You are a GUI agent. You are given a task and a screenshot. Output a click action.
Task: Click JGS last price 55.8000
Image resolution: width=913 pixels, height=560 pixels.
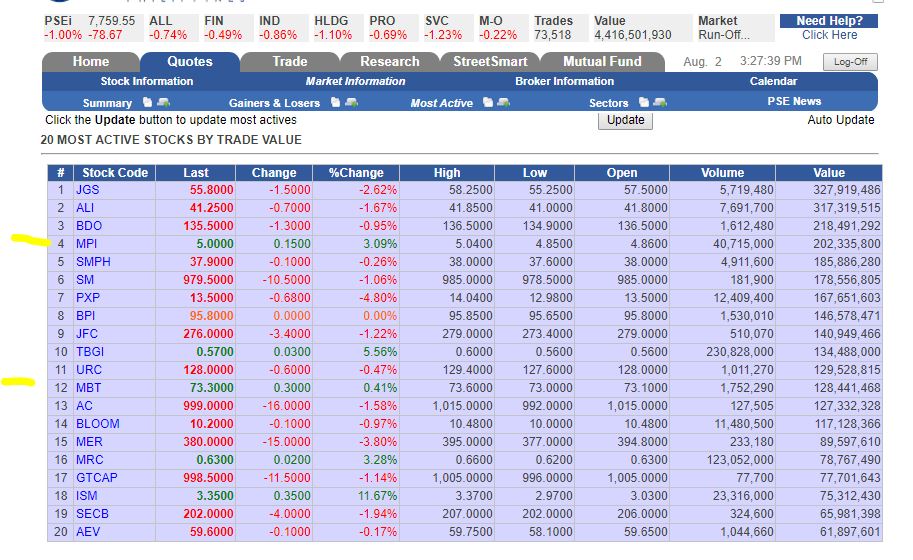(x=211, y=190)
